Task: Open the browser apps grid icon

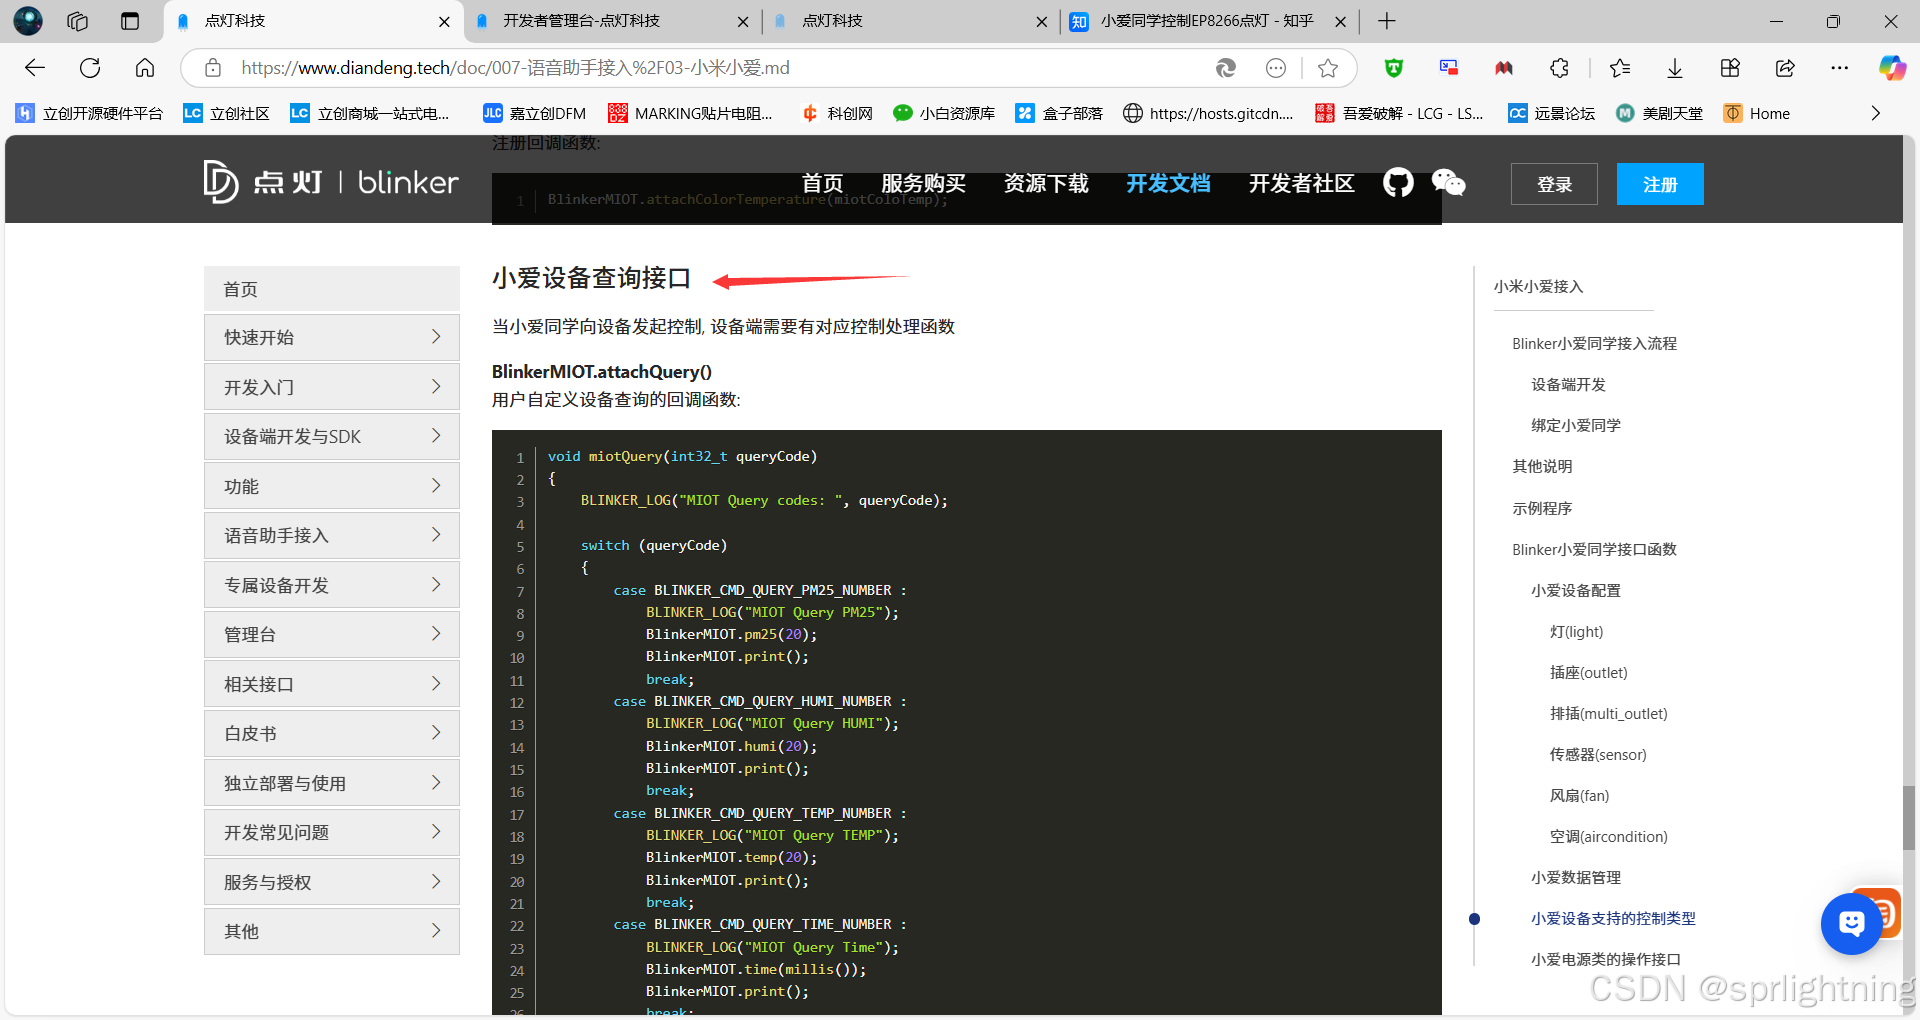Action: (x=1730, y=68)
